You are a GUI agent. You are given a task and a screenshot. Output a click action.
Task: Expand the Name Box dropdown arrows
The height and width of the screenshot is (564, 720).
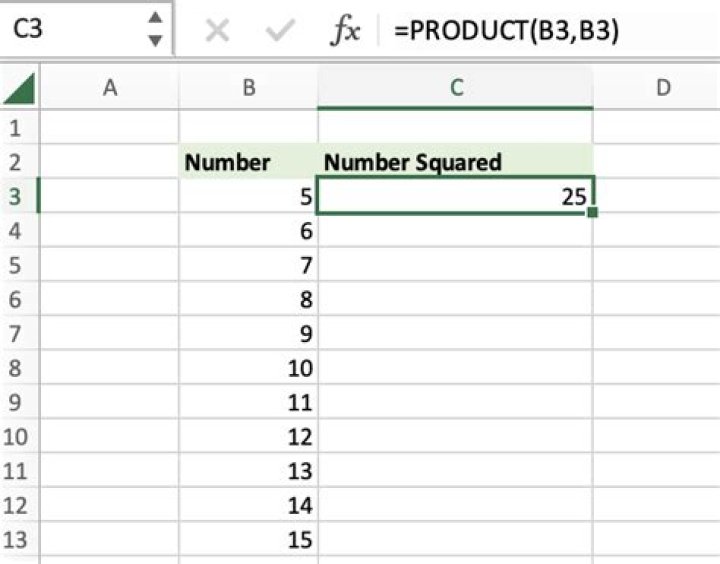154,29
